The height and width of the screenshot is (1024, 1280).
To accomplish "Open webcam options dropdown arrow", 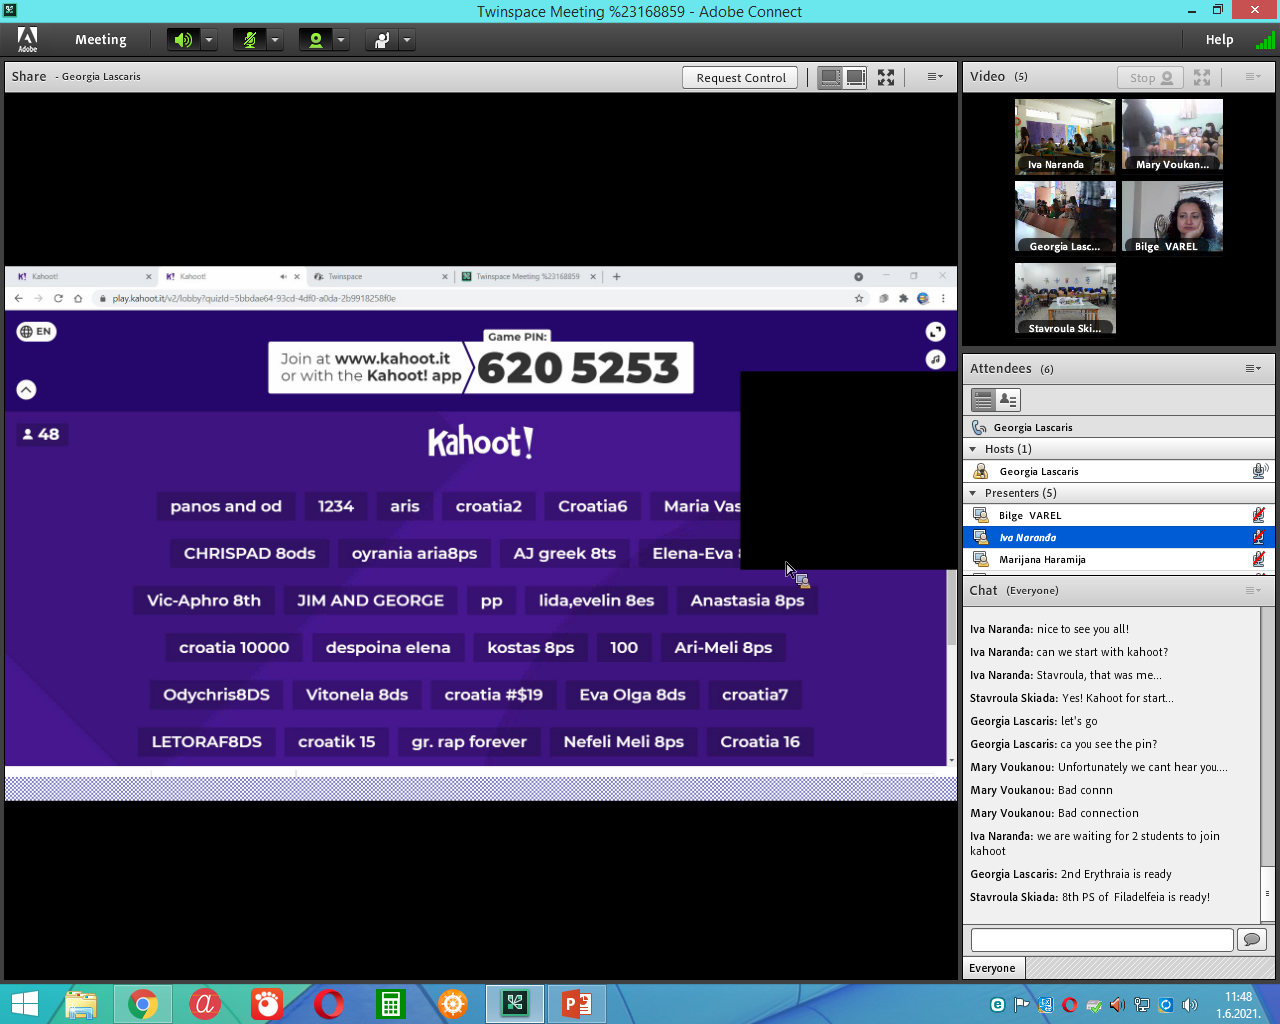I will (341, 40).
